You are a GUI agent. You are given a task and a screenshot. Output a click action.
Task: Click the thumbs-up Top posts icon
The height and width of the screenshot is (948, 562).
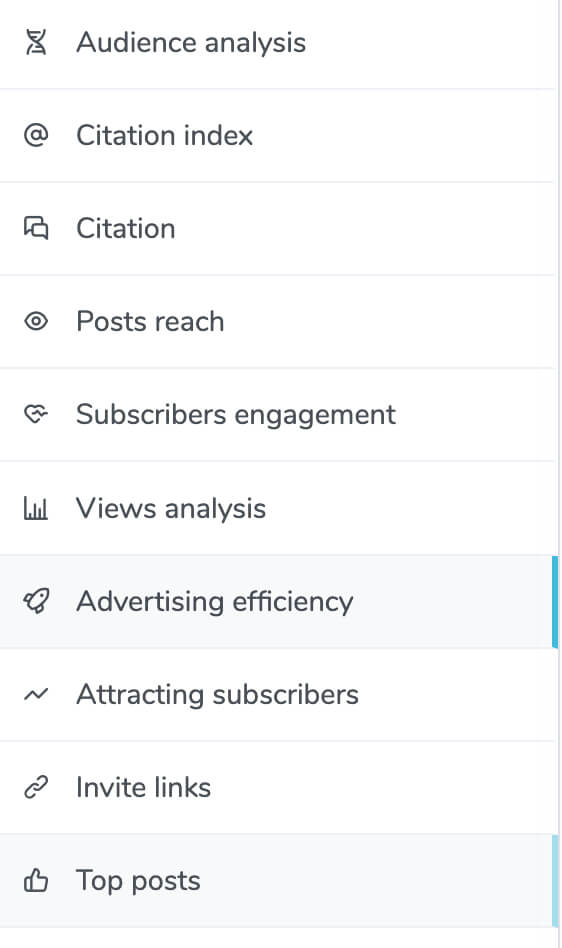36,880
